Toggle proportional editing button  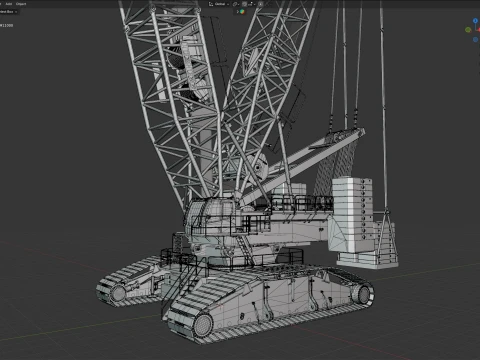(x=260, y=4)
